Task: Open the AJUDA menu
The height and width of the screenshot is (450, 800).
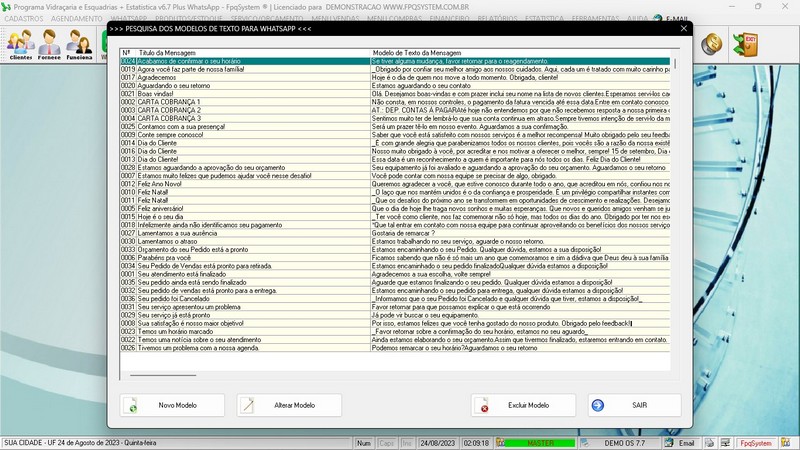Action: (637, 19)
